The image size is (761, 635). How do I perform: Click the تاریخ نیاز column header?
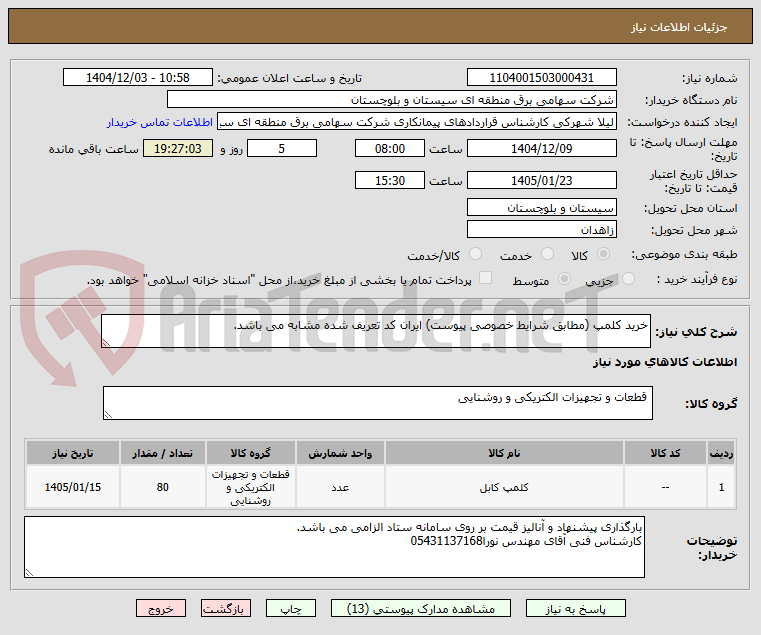[x=73, y=453]
